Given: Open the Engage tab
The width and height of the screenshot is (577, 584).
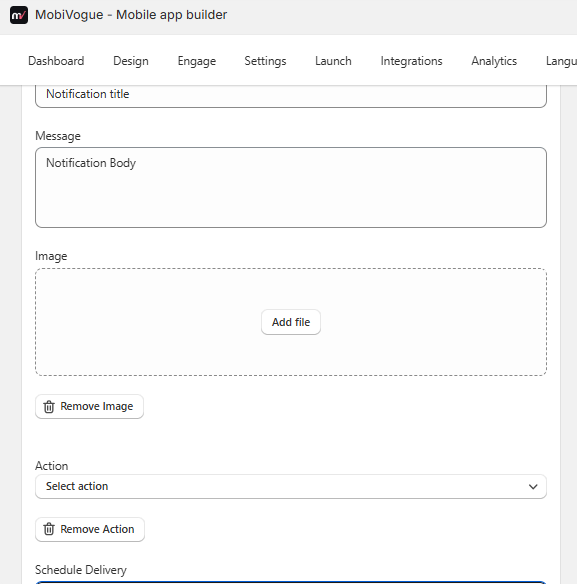Looking at the screenshot, I should [x=197, y=61].
